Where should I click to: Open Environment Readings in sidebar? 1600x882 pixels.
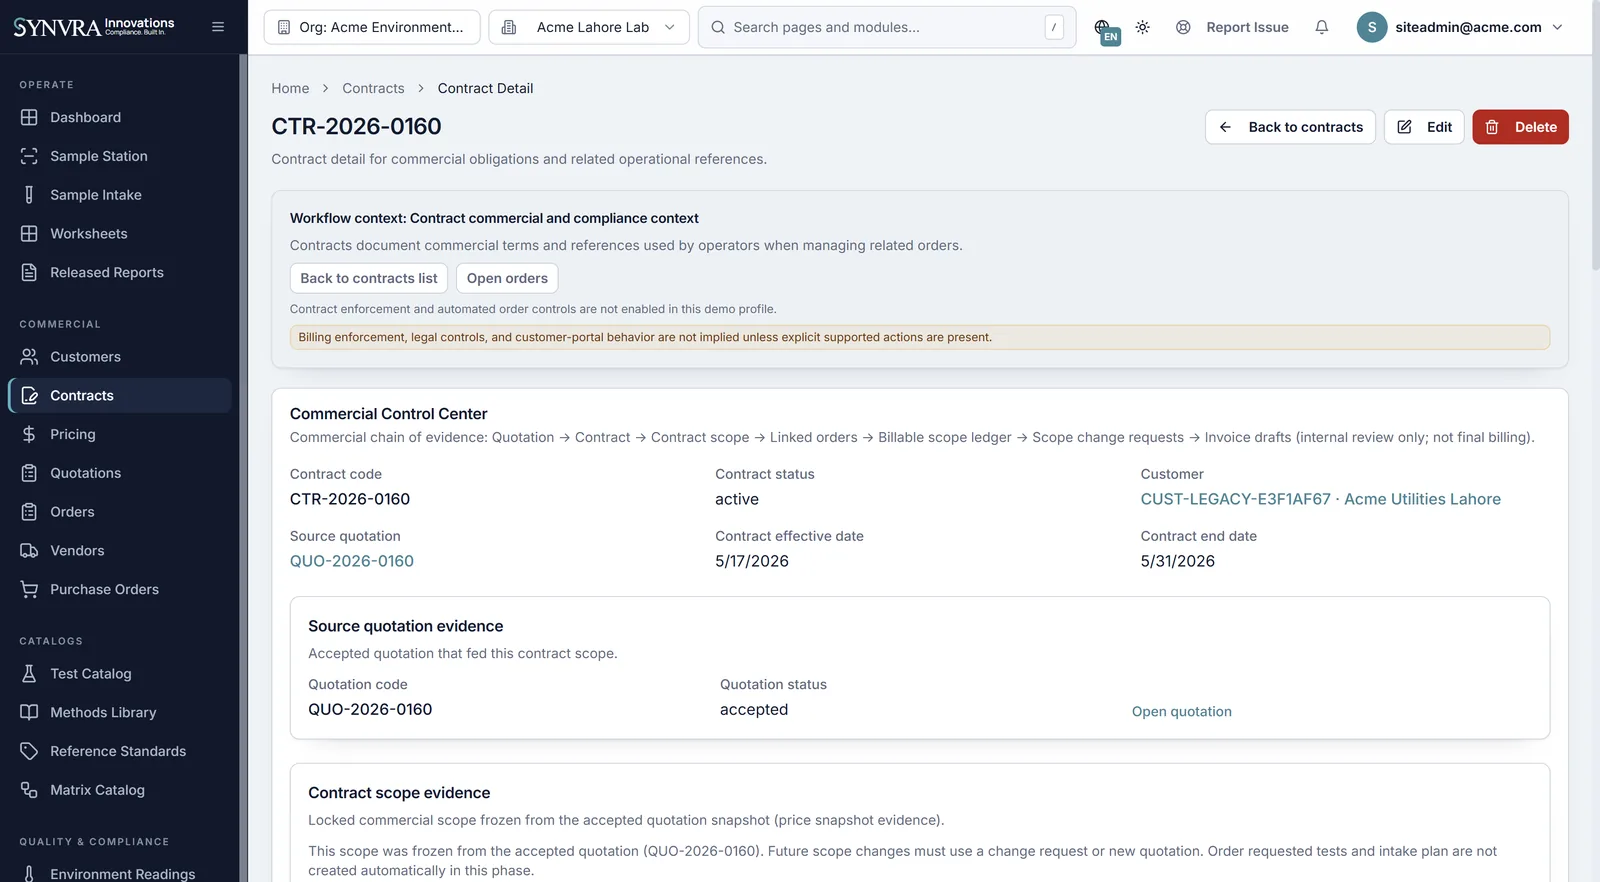[120, 873]
